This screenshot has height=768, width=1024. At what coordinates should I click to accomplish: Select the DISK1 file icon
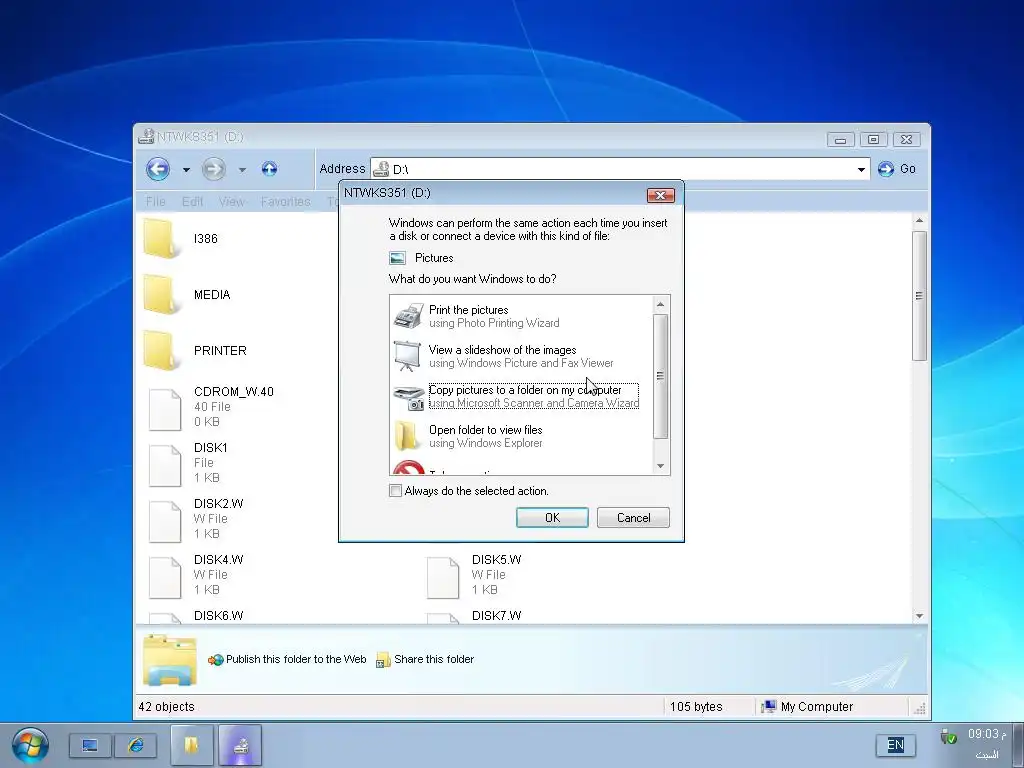(165, 466)
